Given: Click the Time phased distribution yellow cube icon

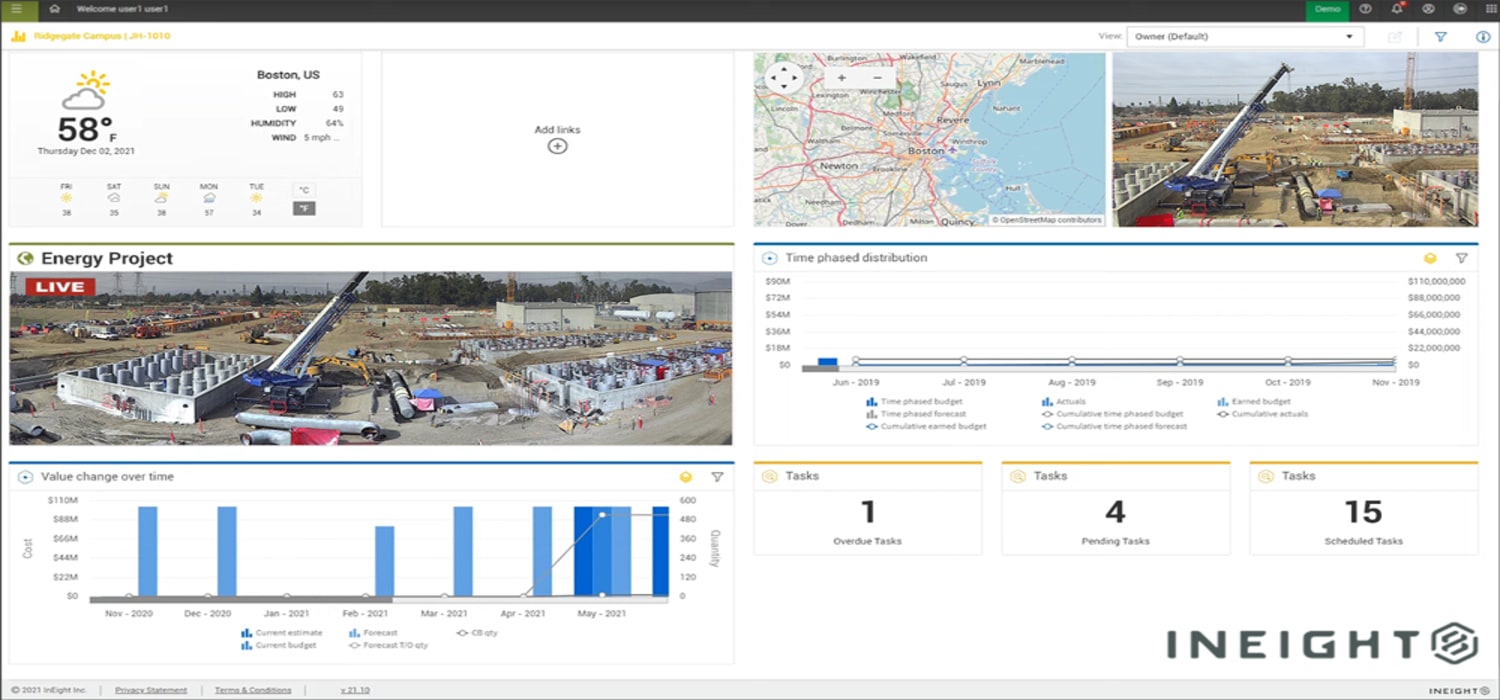Looking at the screenshot, I should tap(1430, 258).
